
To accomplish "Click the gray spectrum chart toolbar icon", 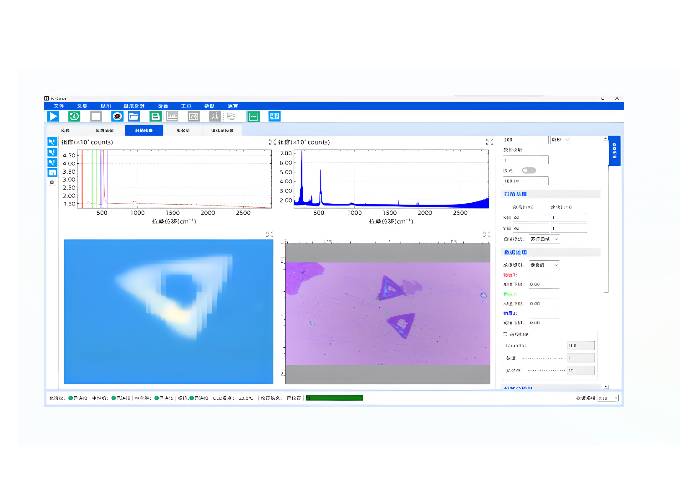I will tap(215, 117).
